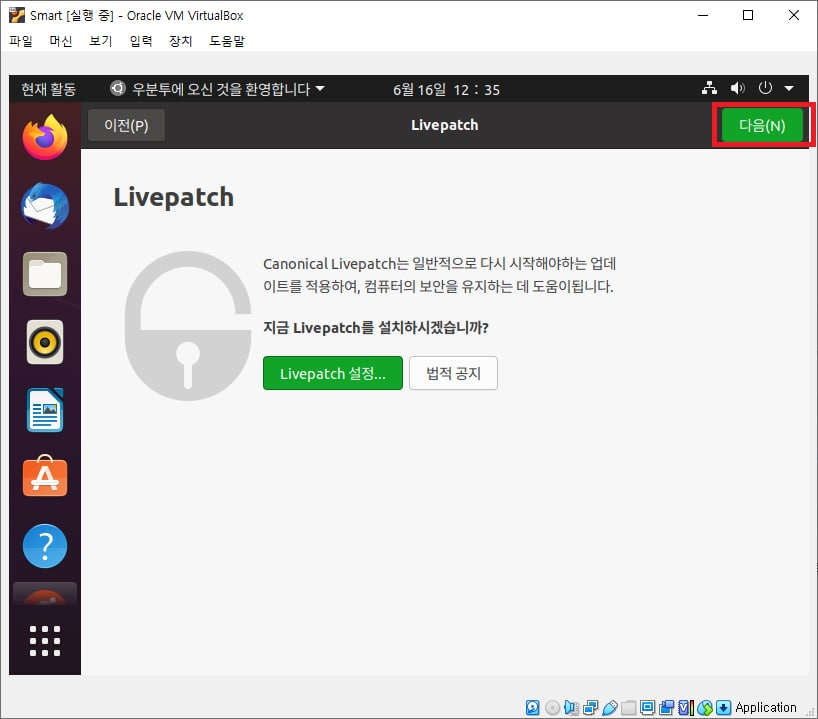Viewport: 818px width, 719px height.
Task: Launch Rhythmbox music player from the dock
Action: (45, 342)
